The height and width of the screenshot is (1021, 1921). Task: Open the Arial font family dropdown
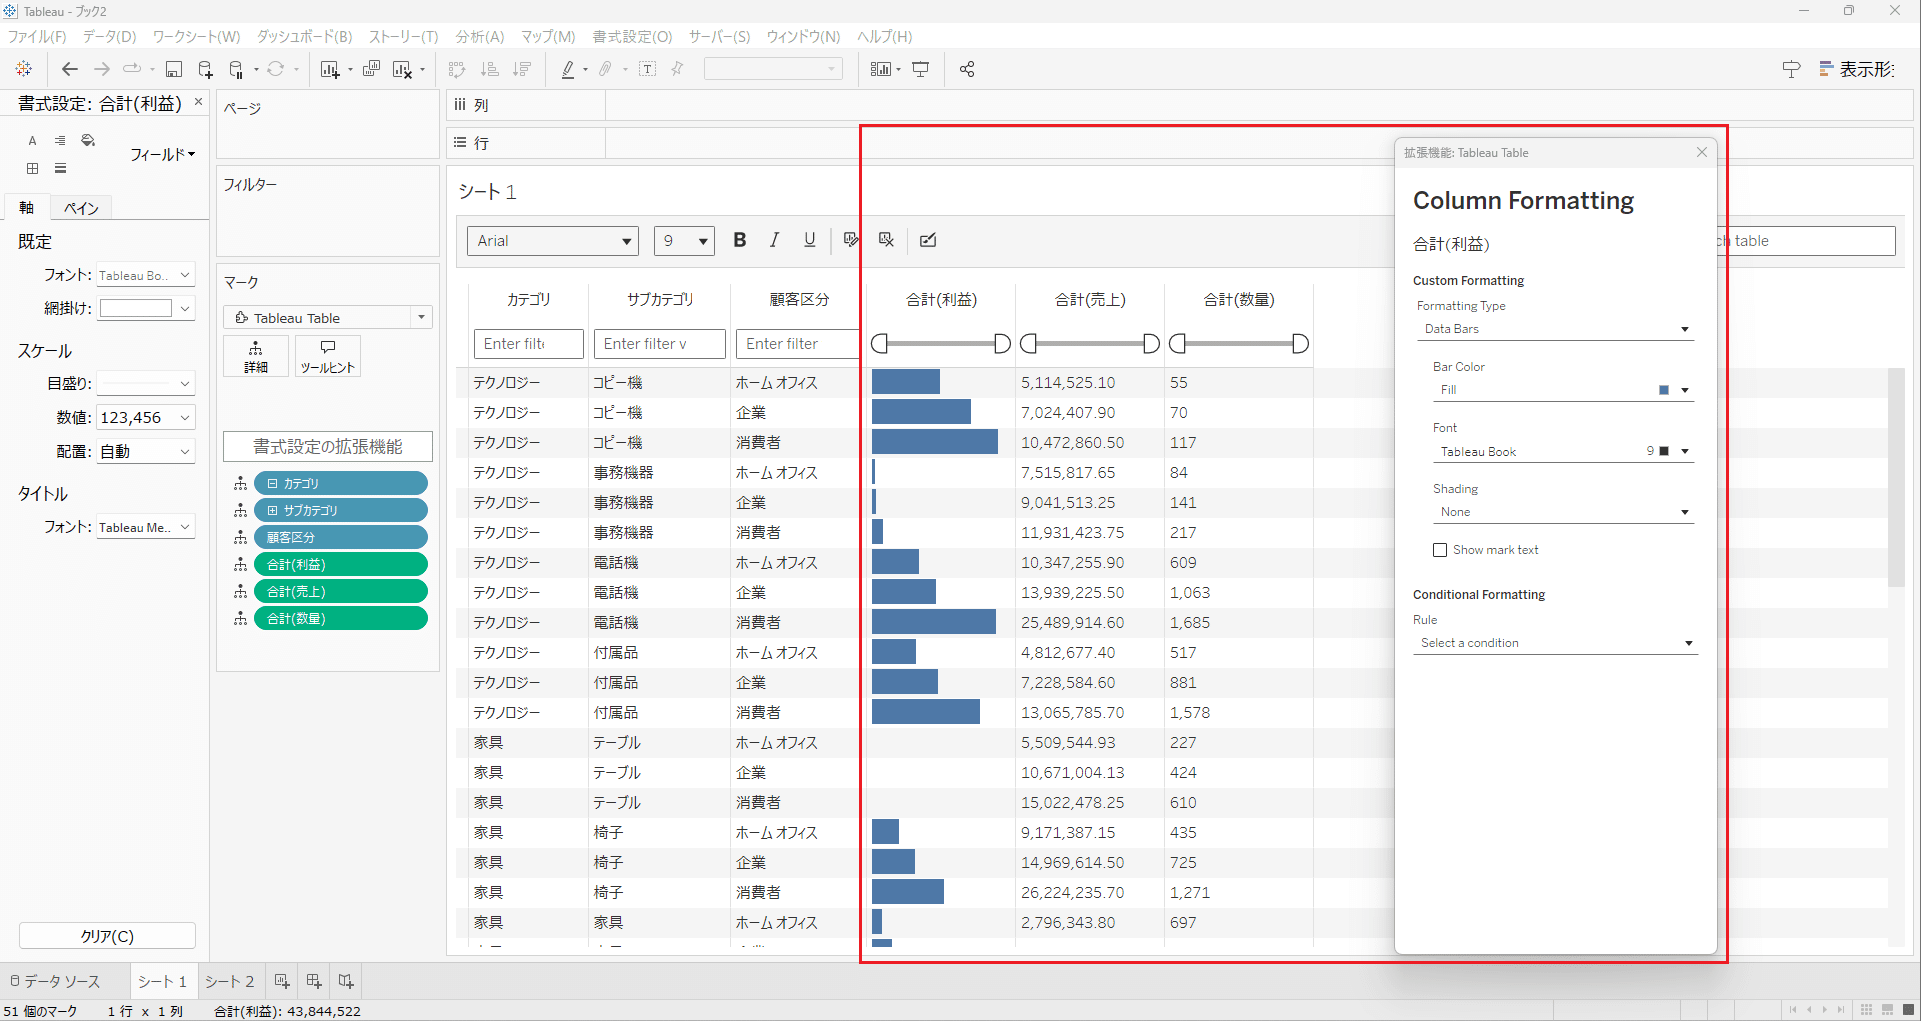pyautogui.click(x=552, y=240)
